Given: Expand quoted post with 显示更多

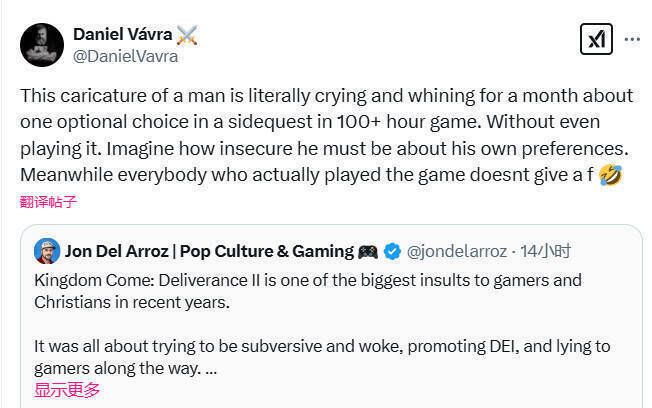Looking at the screenshot, I should (x=67, y=390).
